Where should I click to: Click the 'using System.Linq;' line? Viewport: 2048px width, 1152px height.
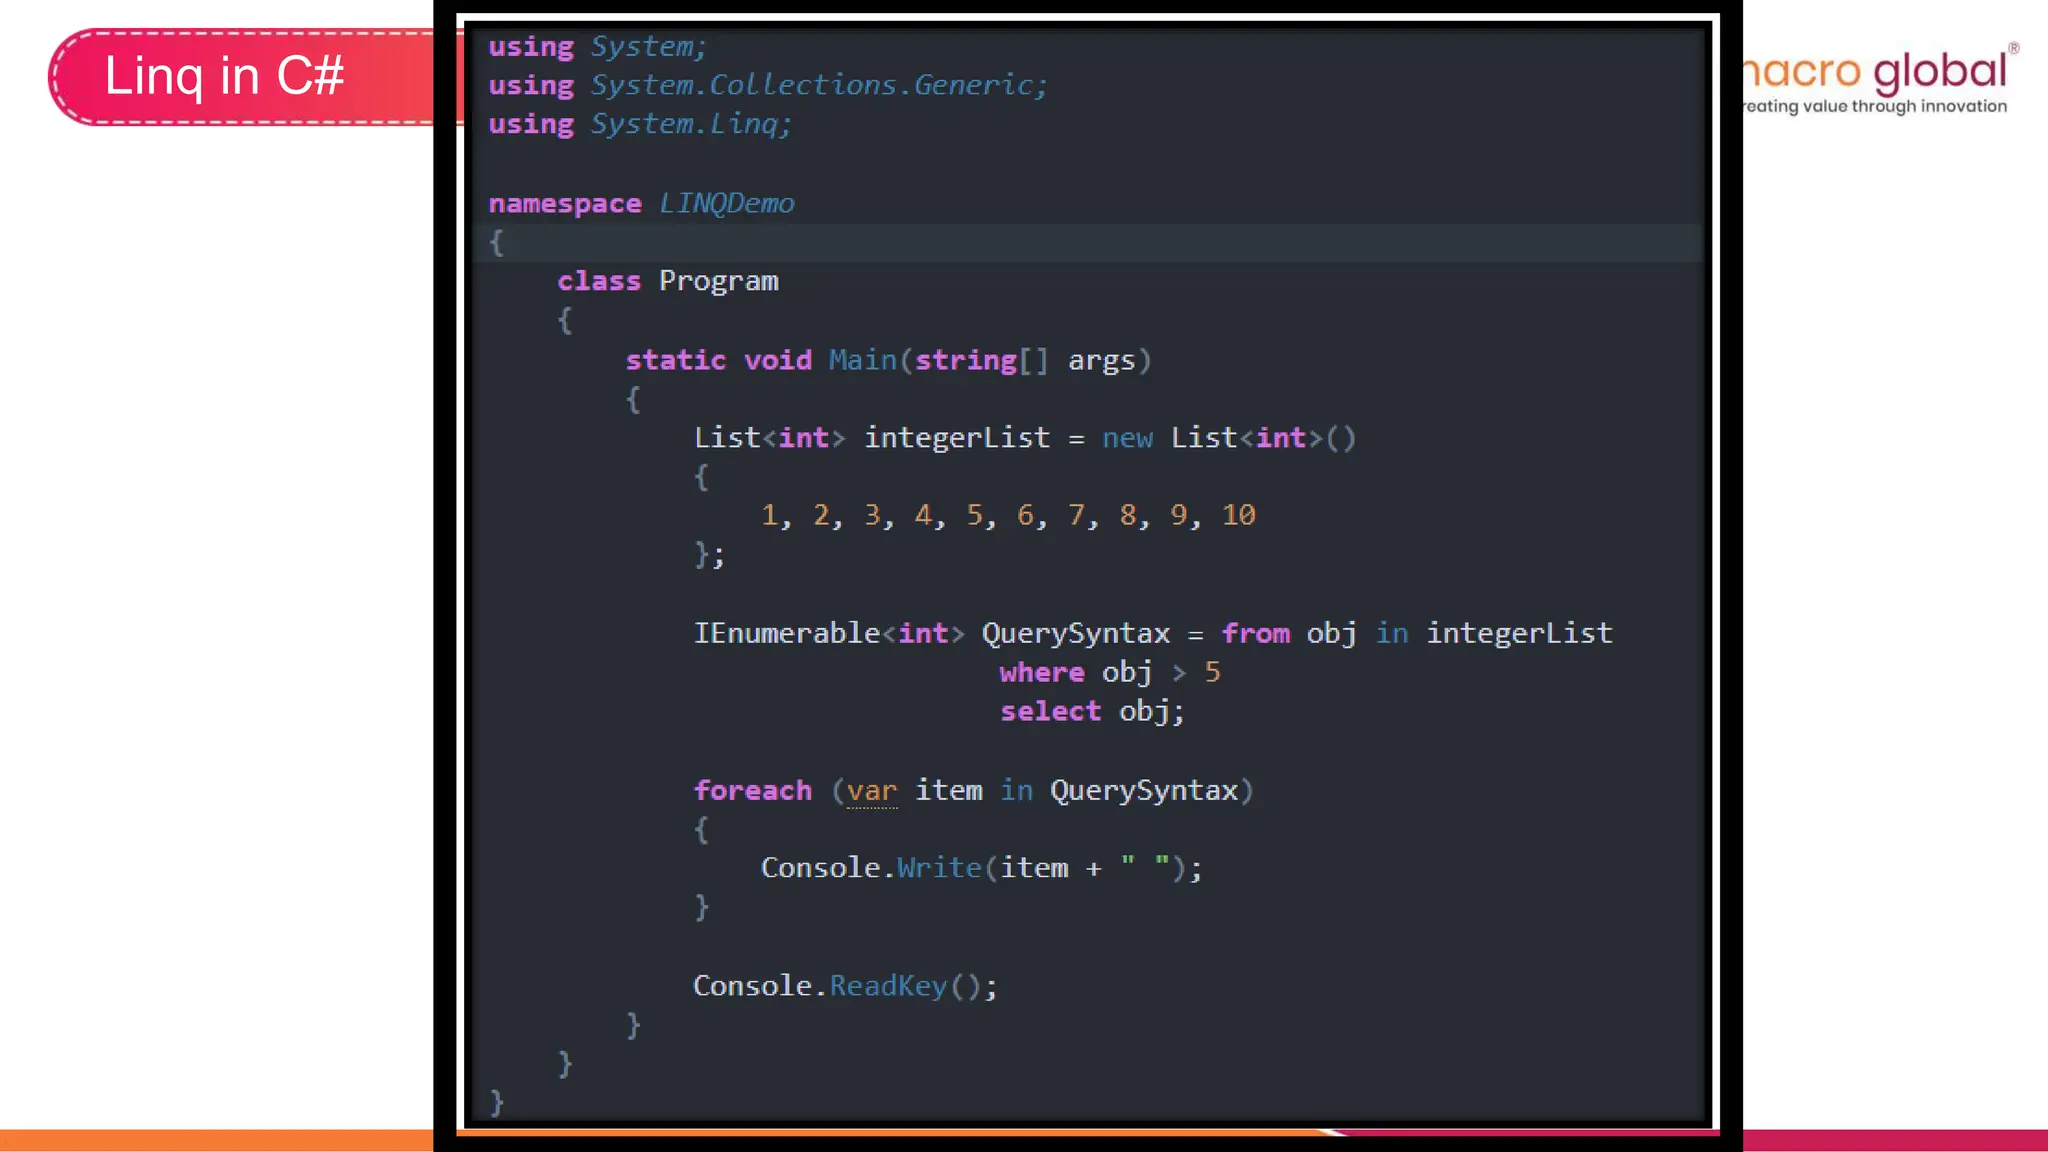point(640,124)
